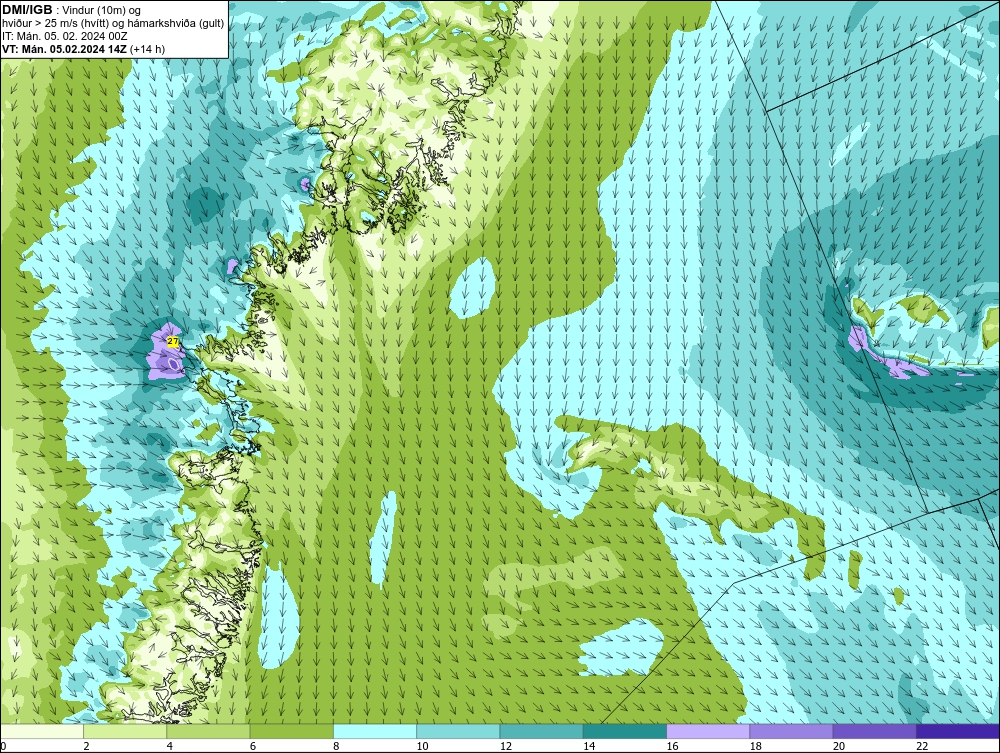
Task: Click the legend scale value 16
Action: [673, 746]
